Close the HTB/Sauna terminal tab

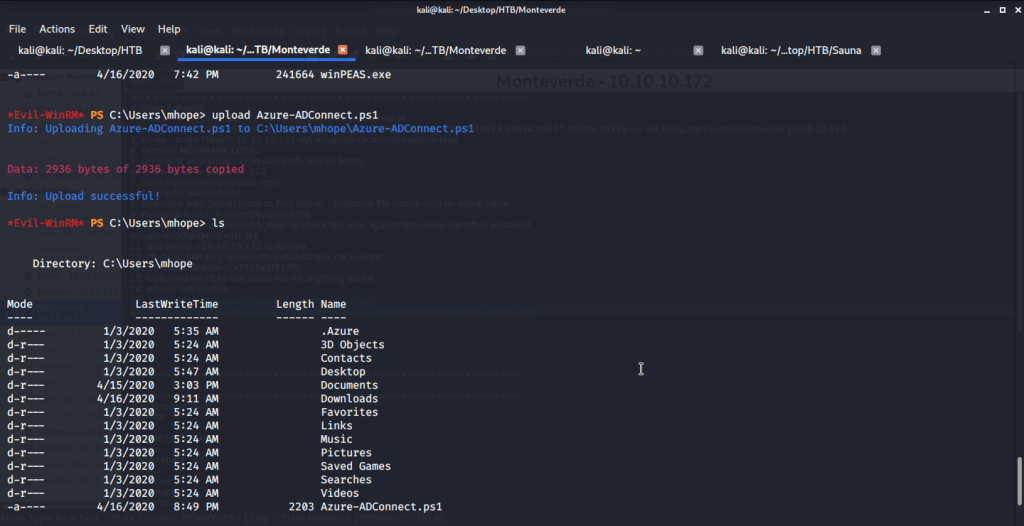[875, 50]
